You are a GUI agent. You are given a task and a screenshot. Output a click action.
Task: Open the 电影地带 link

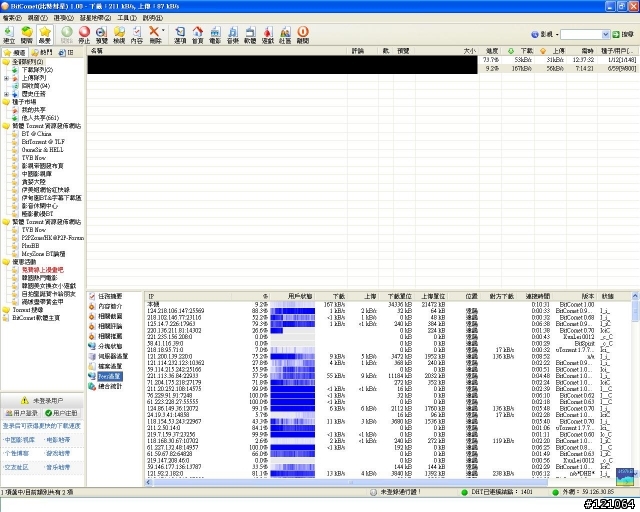[57, 440]
